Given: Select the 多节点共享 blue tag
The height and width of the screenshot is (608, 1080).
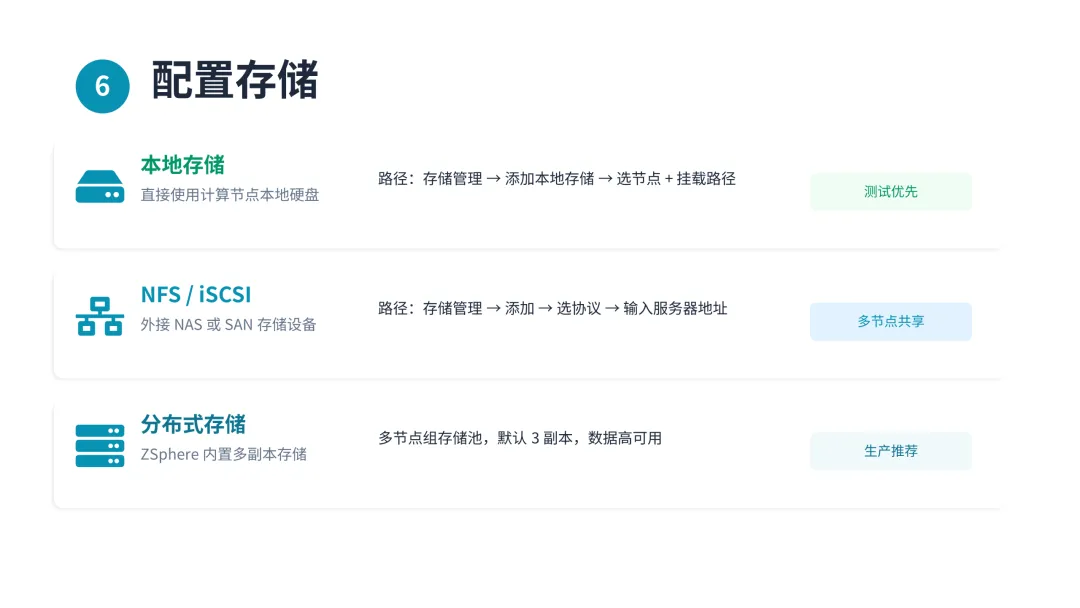Looking at the screenshot, I should click(x=891, y=322).
